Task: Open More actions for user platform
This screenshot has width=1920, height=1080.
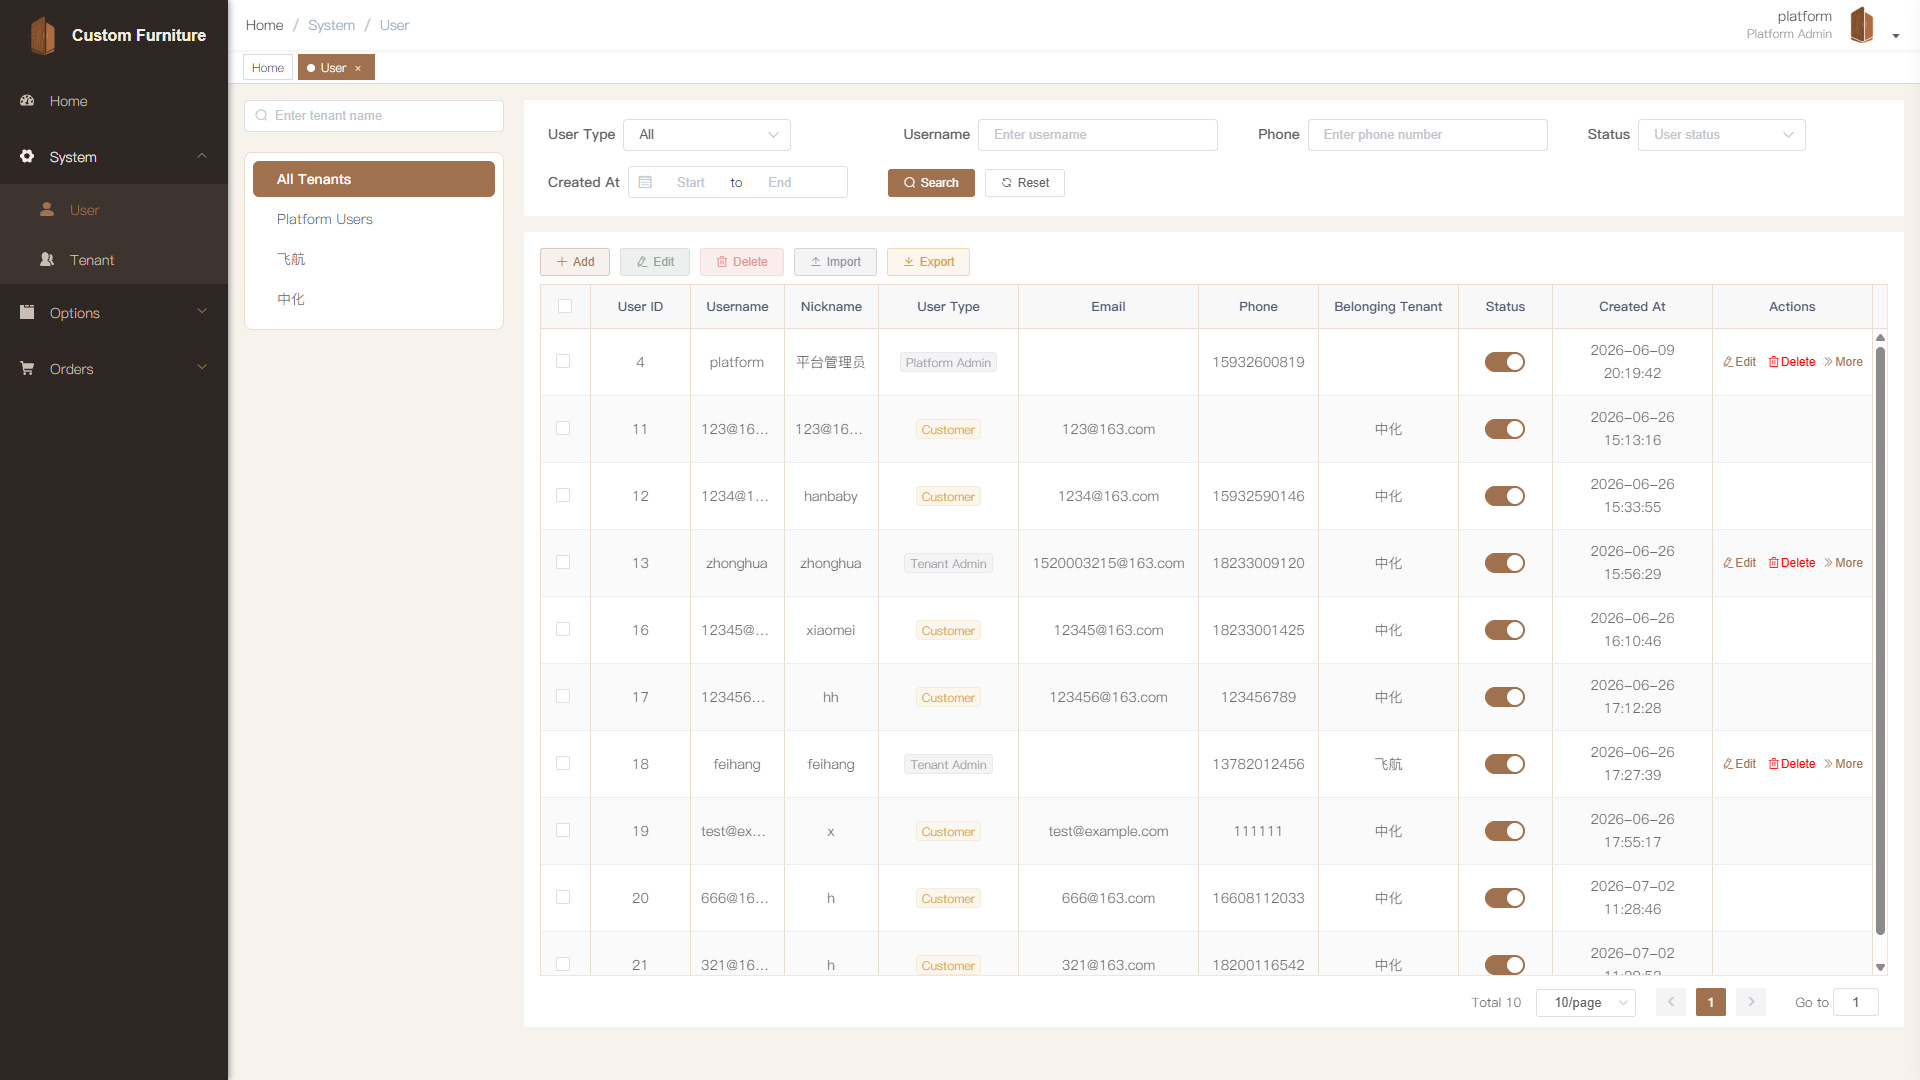Action: pos(1843,362)
